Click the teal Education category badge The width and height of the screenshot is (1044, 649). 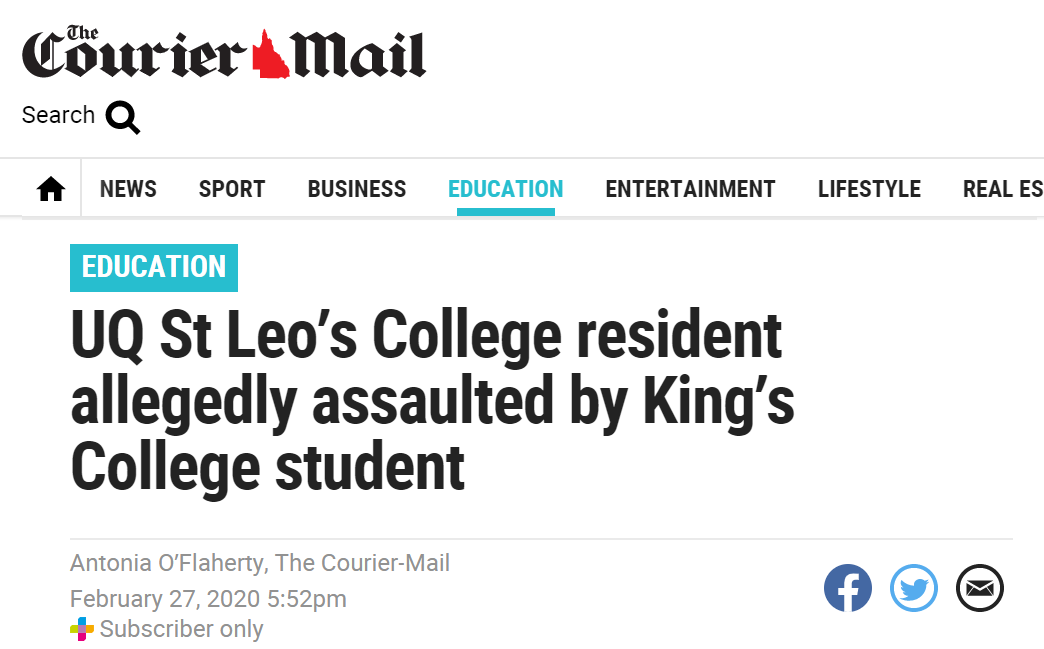point(154,268)
